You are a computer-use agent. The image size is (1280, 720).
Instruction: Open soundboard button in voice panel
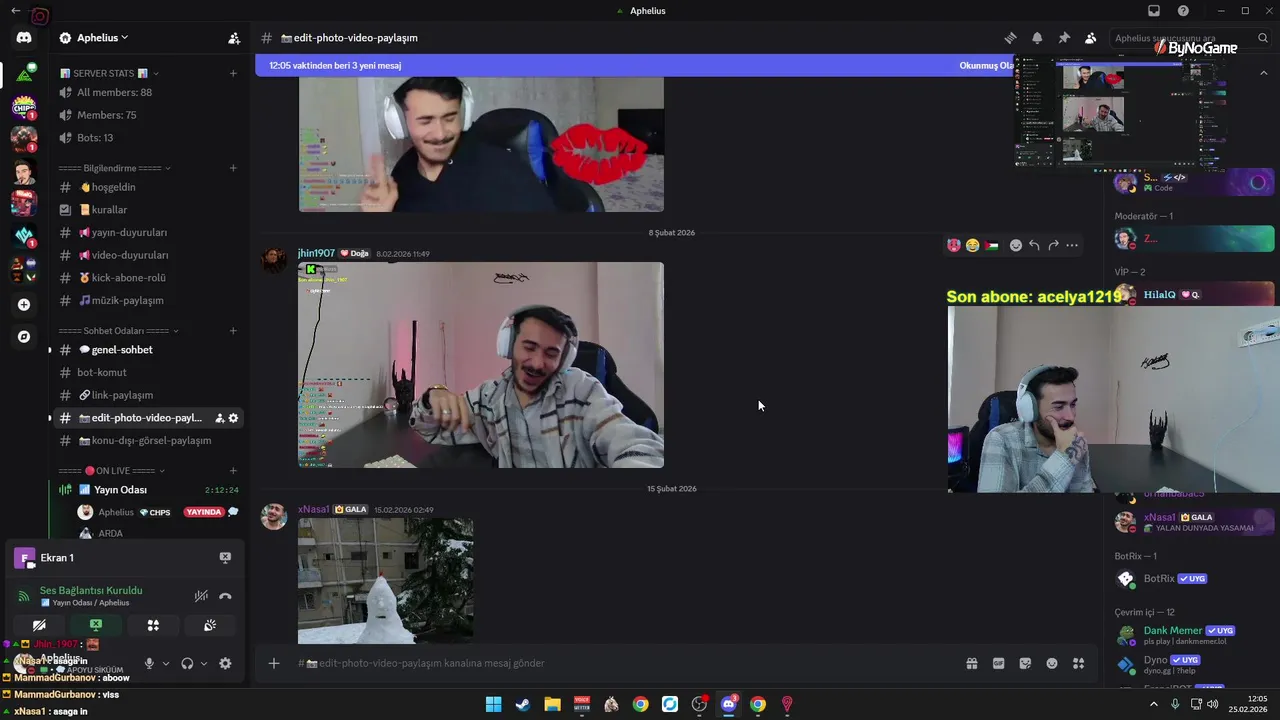[210, 625]
